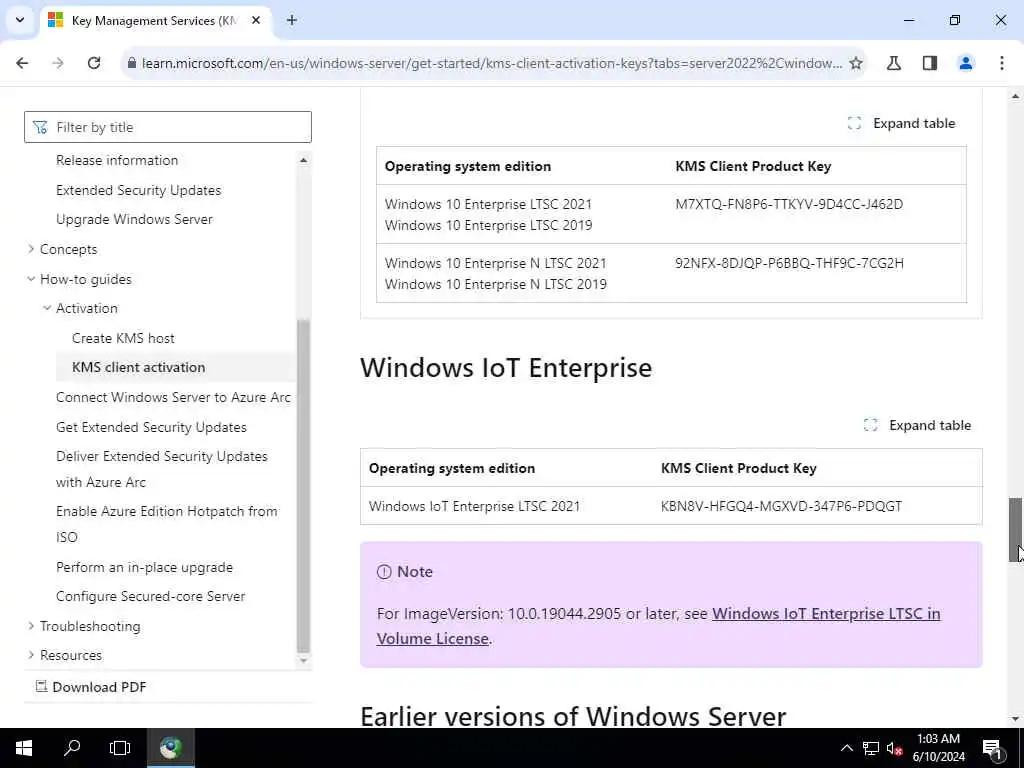The height and width of the screenshot is (768, 1024).
Task: Open Windows IoT Enterprise LTSC in Volume License link
Action: (658, 626)
